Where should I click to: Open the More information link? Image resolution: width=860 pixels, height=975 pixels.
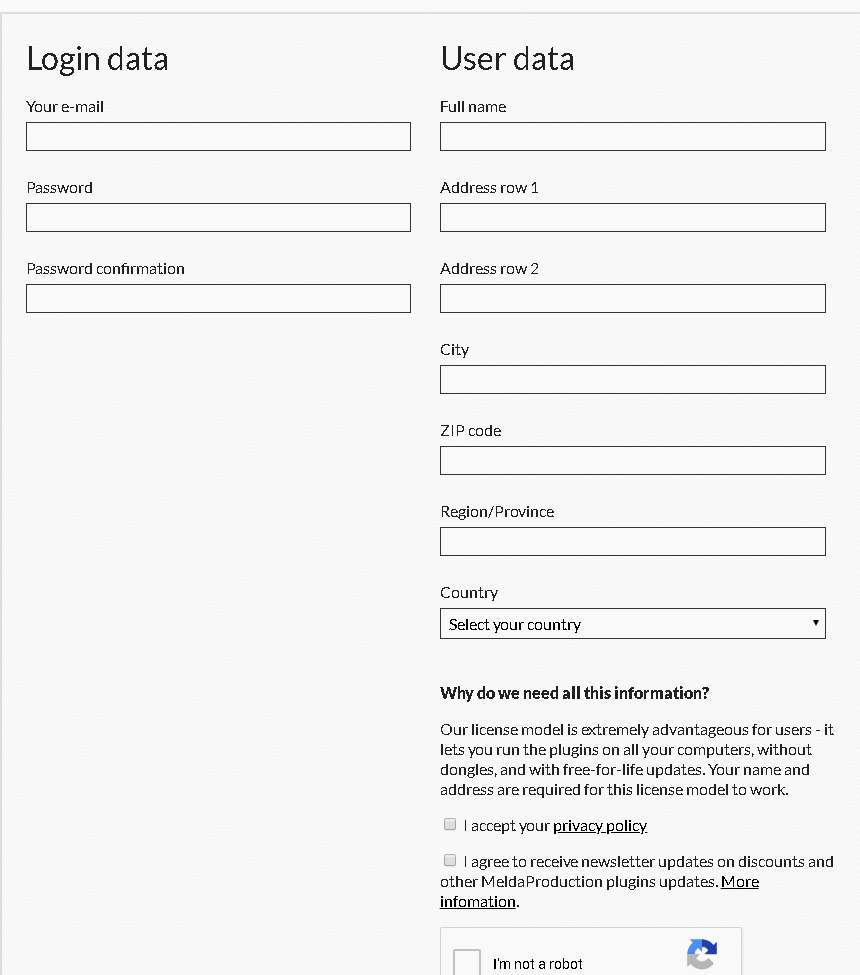point(739,882)
